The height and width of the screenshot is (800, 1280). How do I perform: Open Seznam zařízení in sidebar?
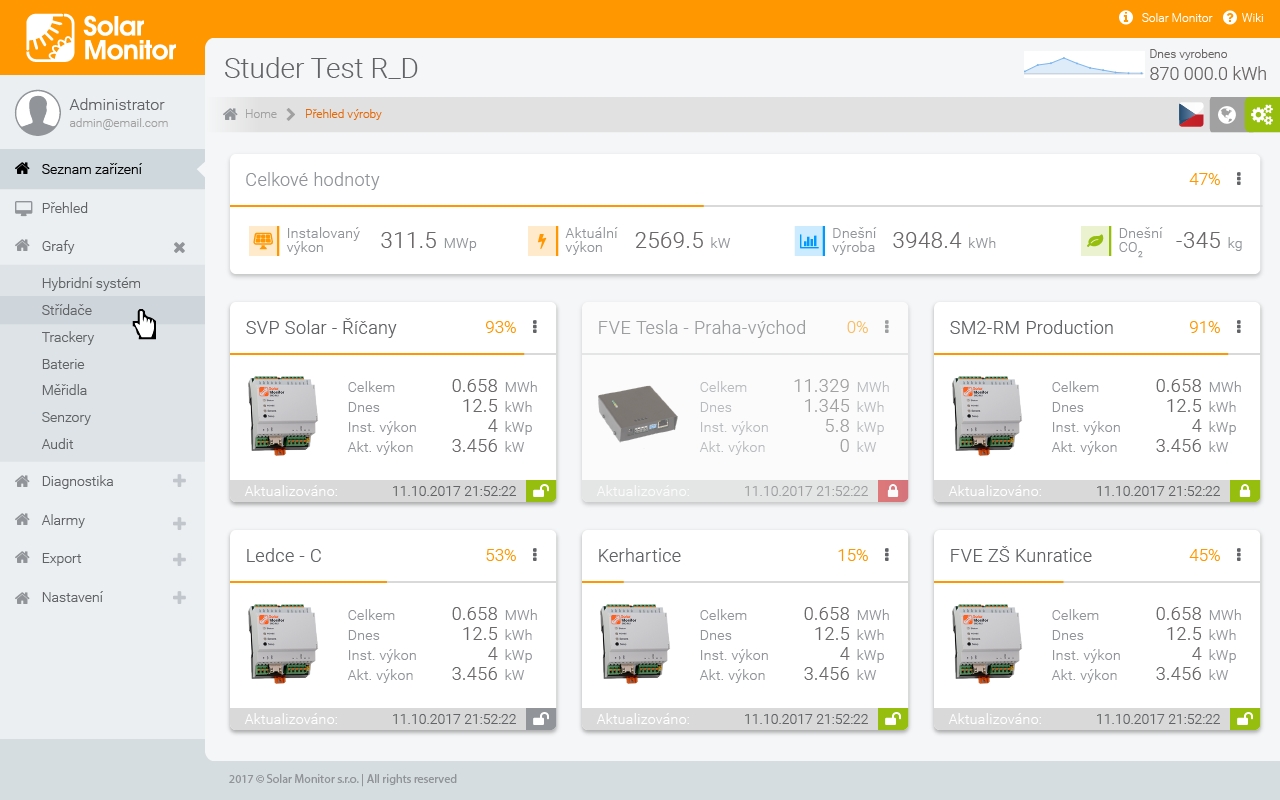click(91, 169)
